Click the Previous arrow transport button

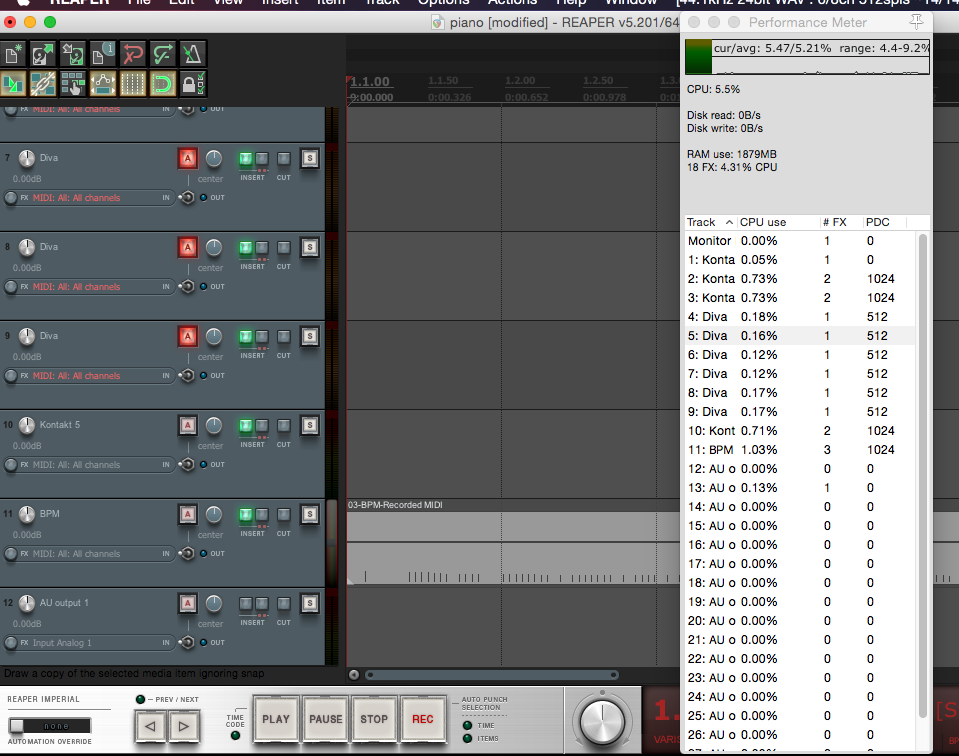click(x=150, y=727)
